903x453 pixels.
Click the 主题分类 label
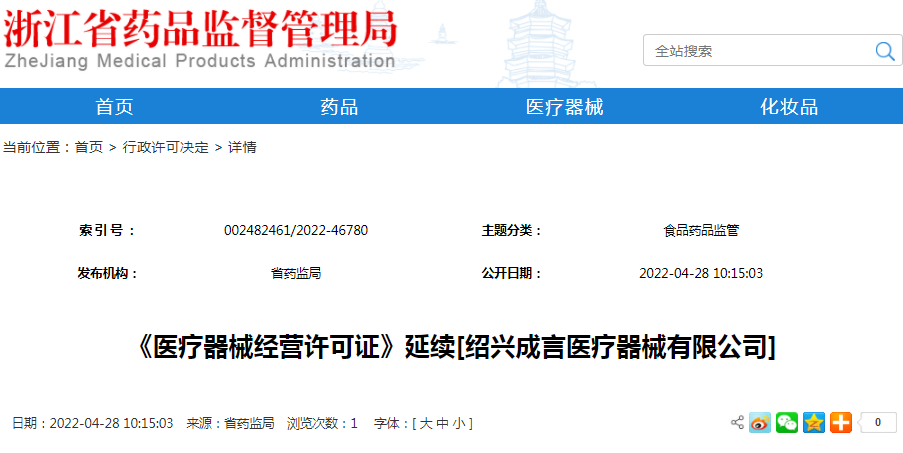coord(512,231)
